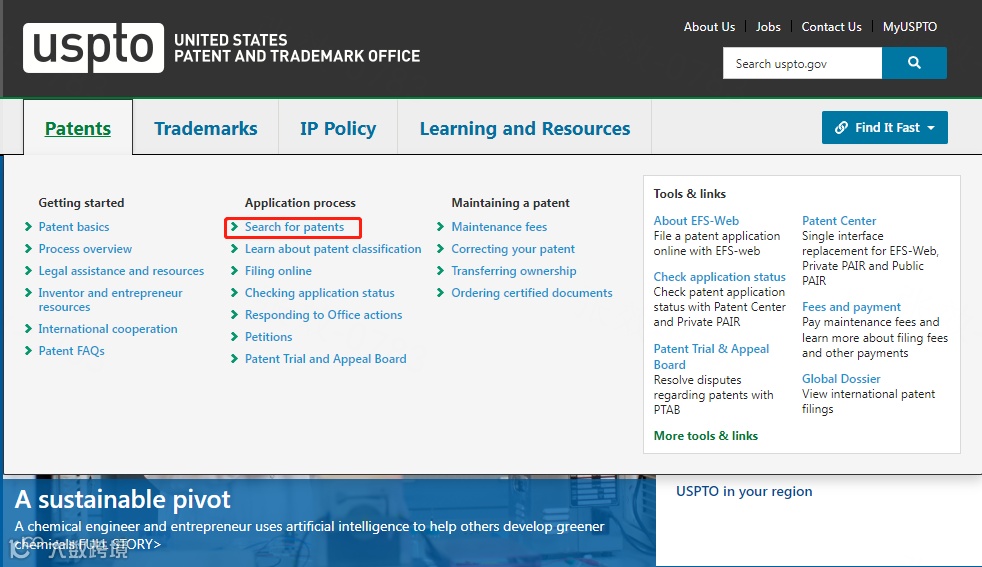Open Maintenance fees link

pyautogui.click(x=499, y=227)
